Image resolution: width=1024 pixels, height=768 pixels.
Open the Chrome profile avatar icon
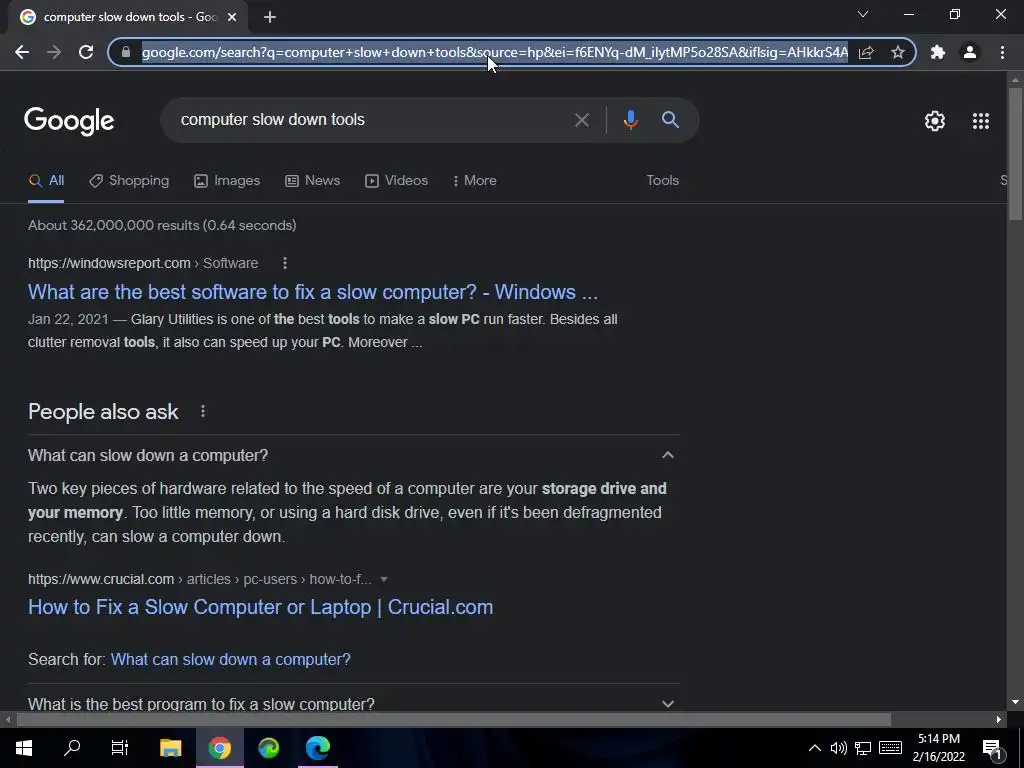click(x=970, y=52)
